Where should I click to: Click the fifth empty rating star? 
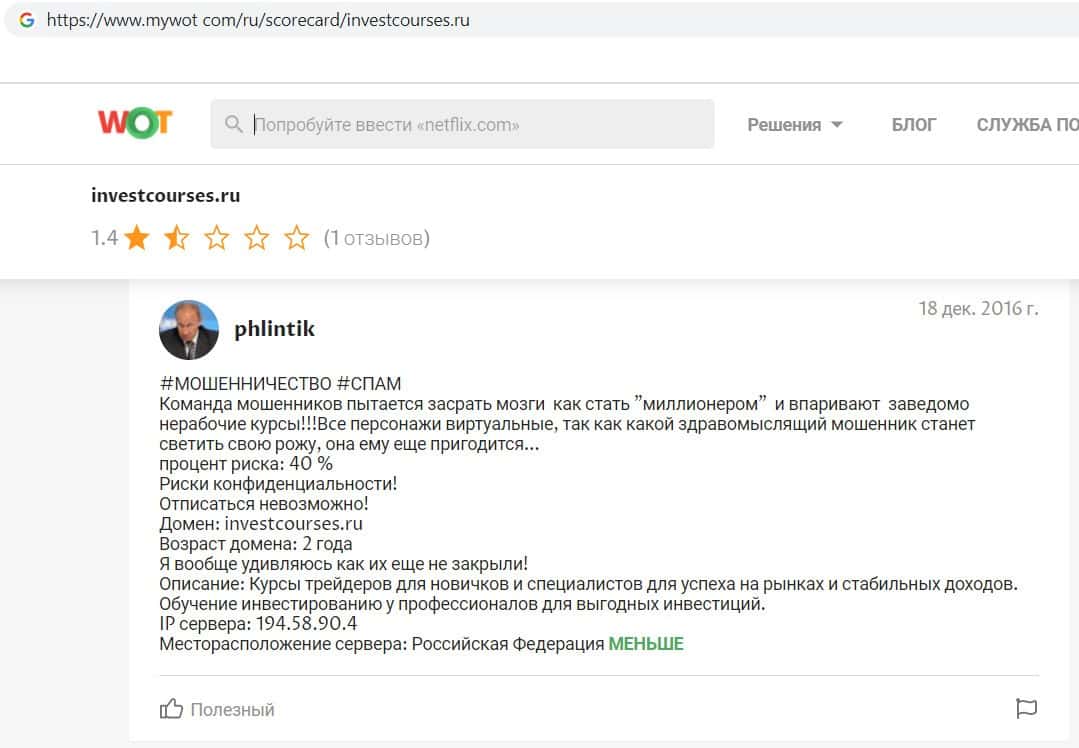click(x=297, y=238)
